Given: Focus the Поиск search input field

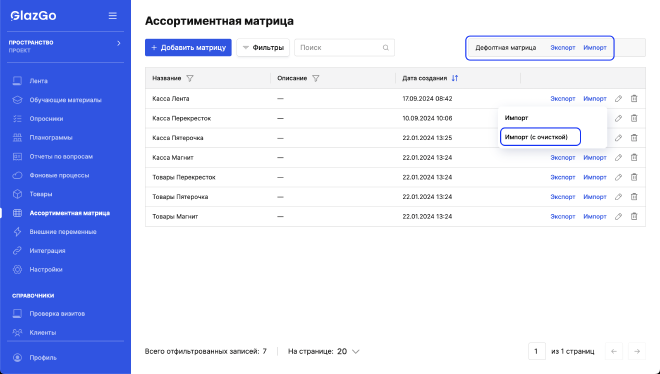Looking at the screenshot, I should [x=344, y=48].
